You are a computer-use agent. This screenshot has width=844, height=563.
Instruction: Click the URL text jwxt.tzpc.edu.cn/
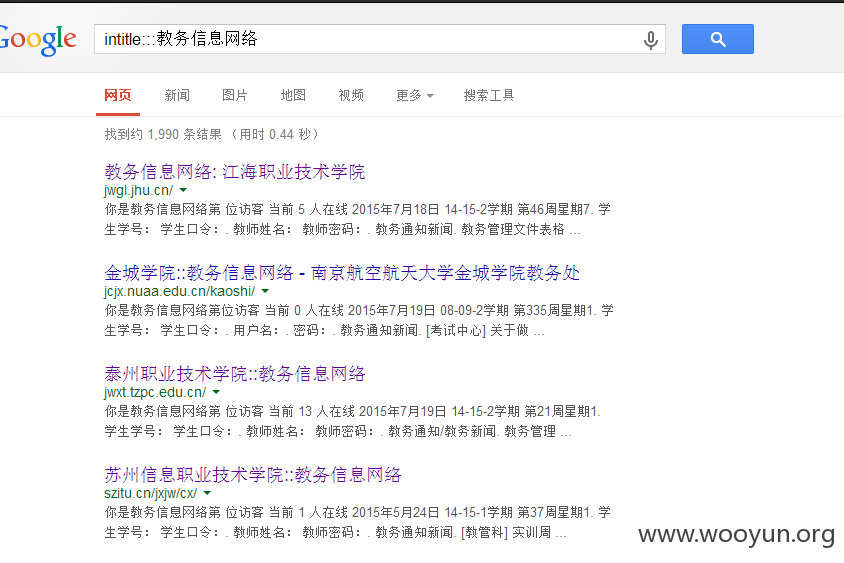click(x=155, y=392)
